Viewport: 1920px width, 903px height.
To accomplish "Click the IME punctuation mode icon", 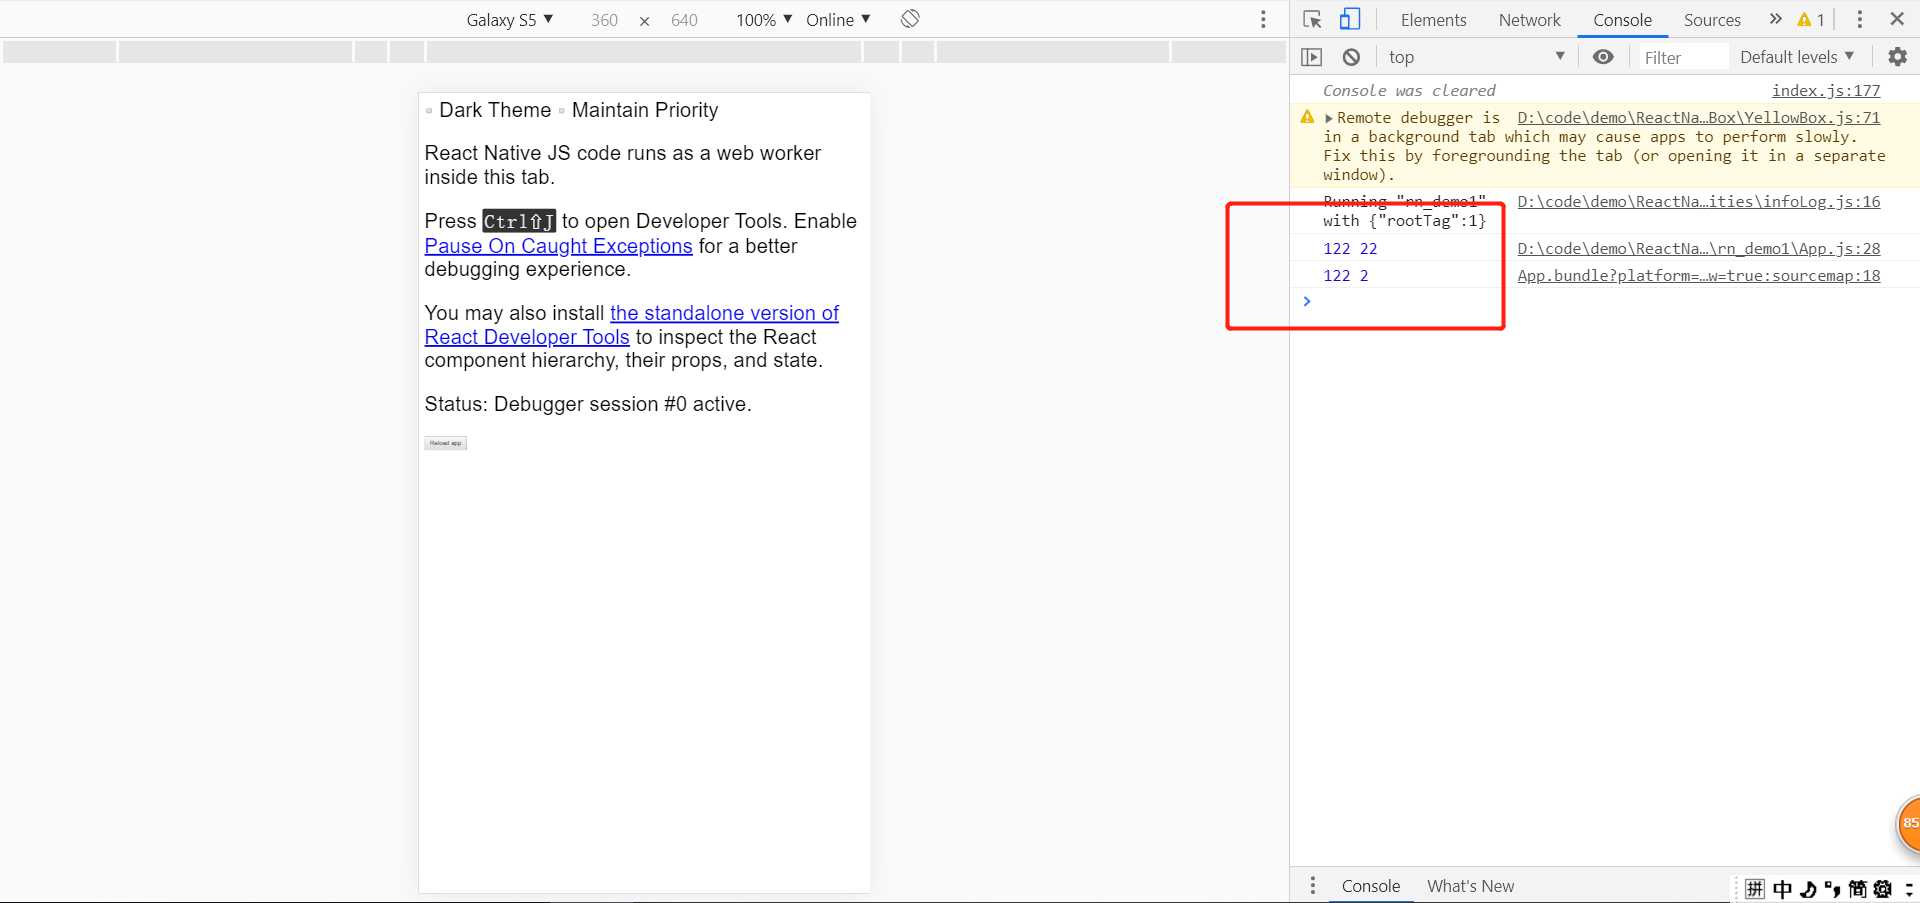I will 1832,889.
